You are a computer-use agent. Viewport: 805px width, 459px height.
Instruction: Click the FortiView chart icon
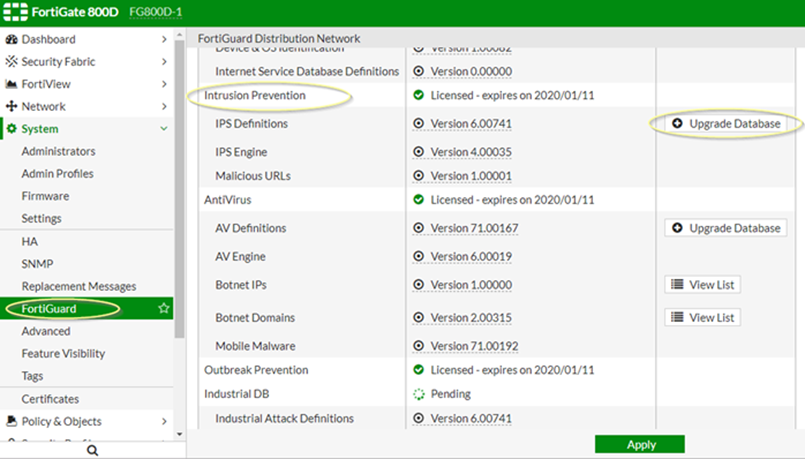(x=11, y=84)
